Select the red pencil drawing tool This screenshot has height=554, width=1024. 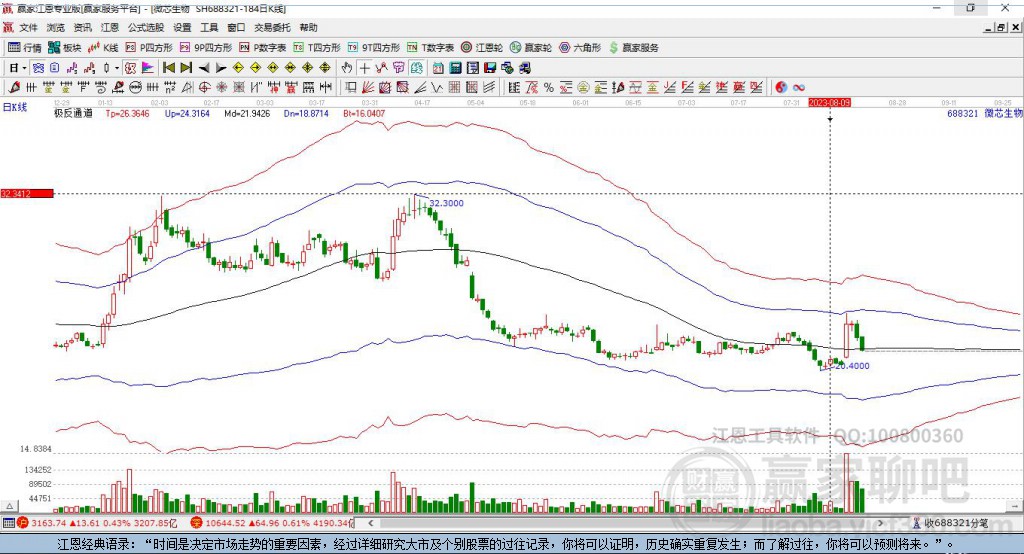point(14,87)
